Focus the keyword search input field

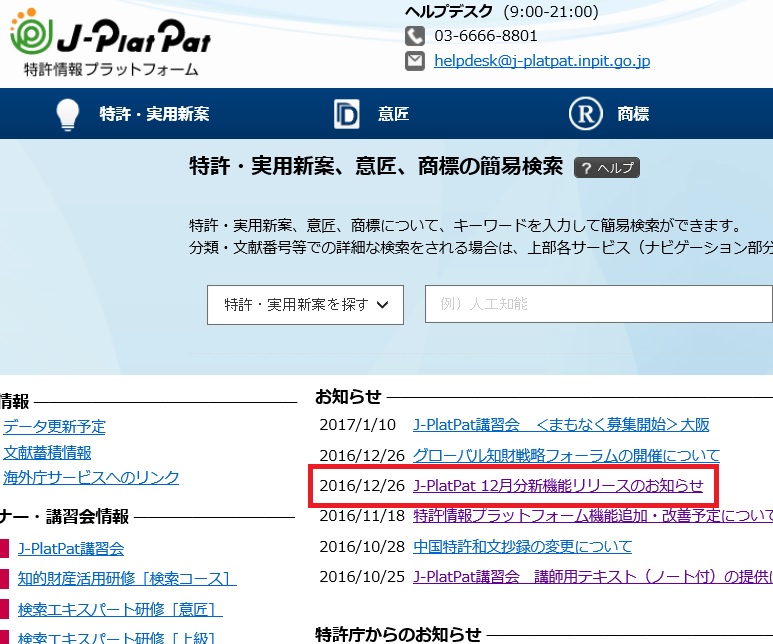point(598,304)
